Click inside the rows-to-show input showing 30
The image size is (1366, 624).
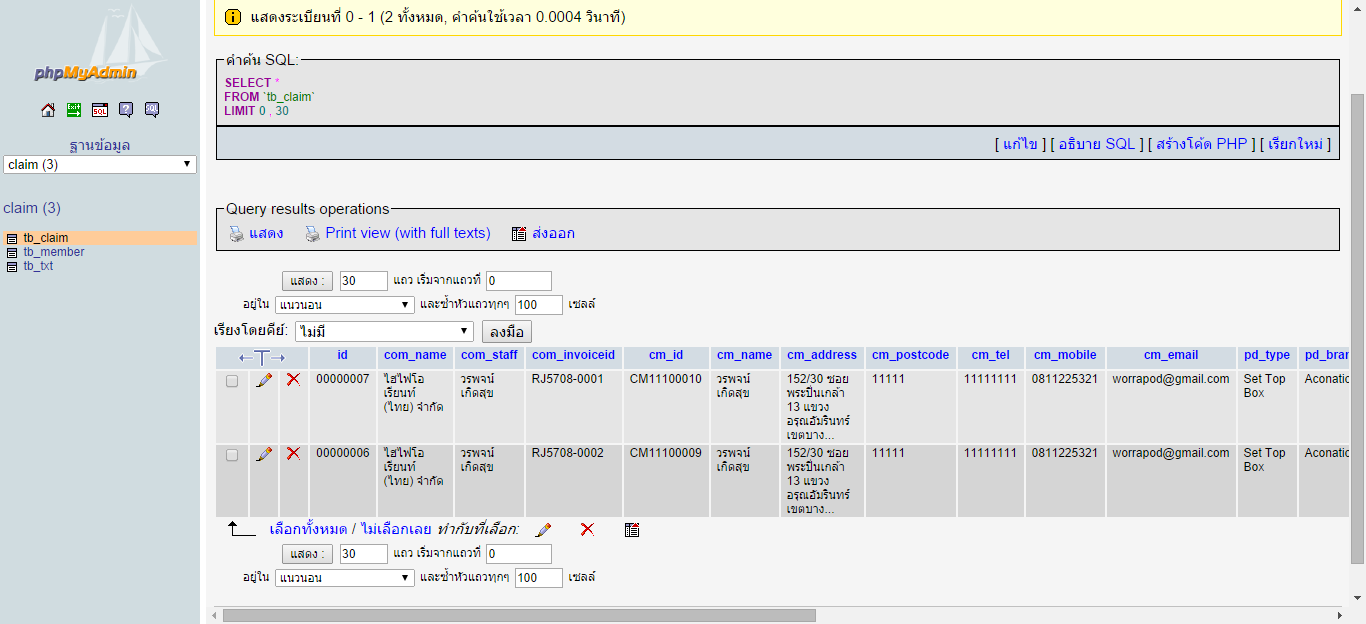pyautogui.click(x=363, y=280)
